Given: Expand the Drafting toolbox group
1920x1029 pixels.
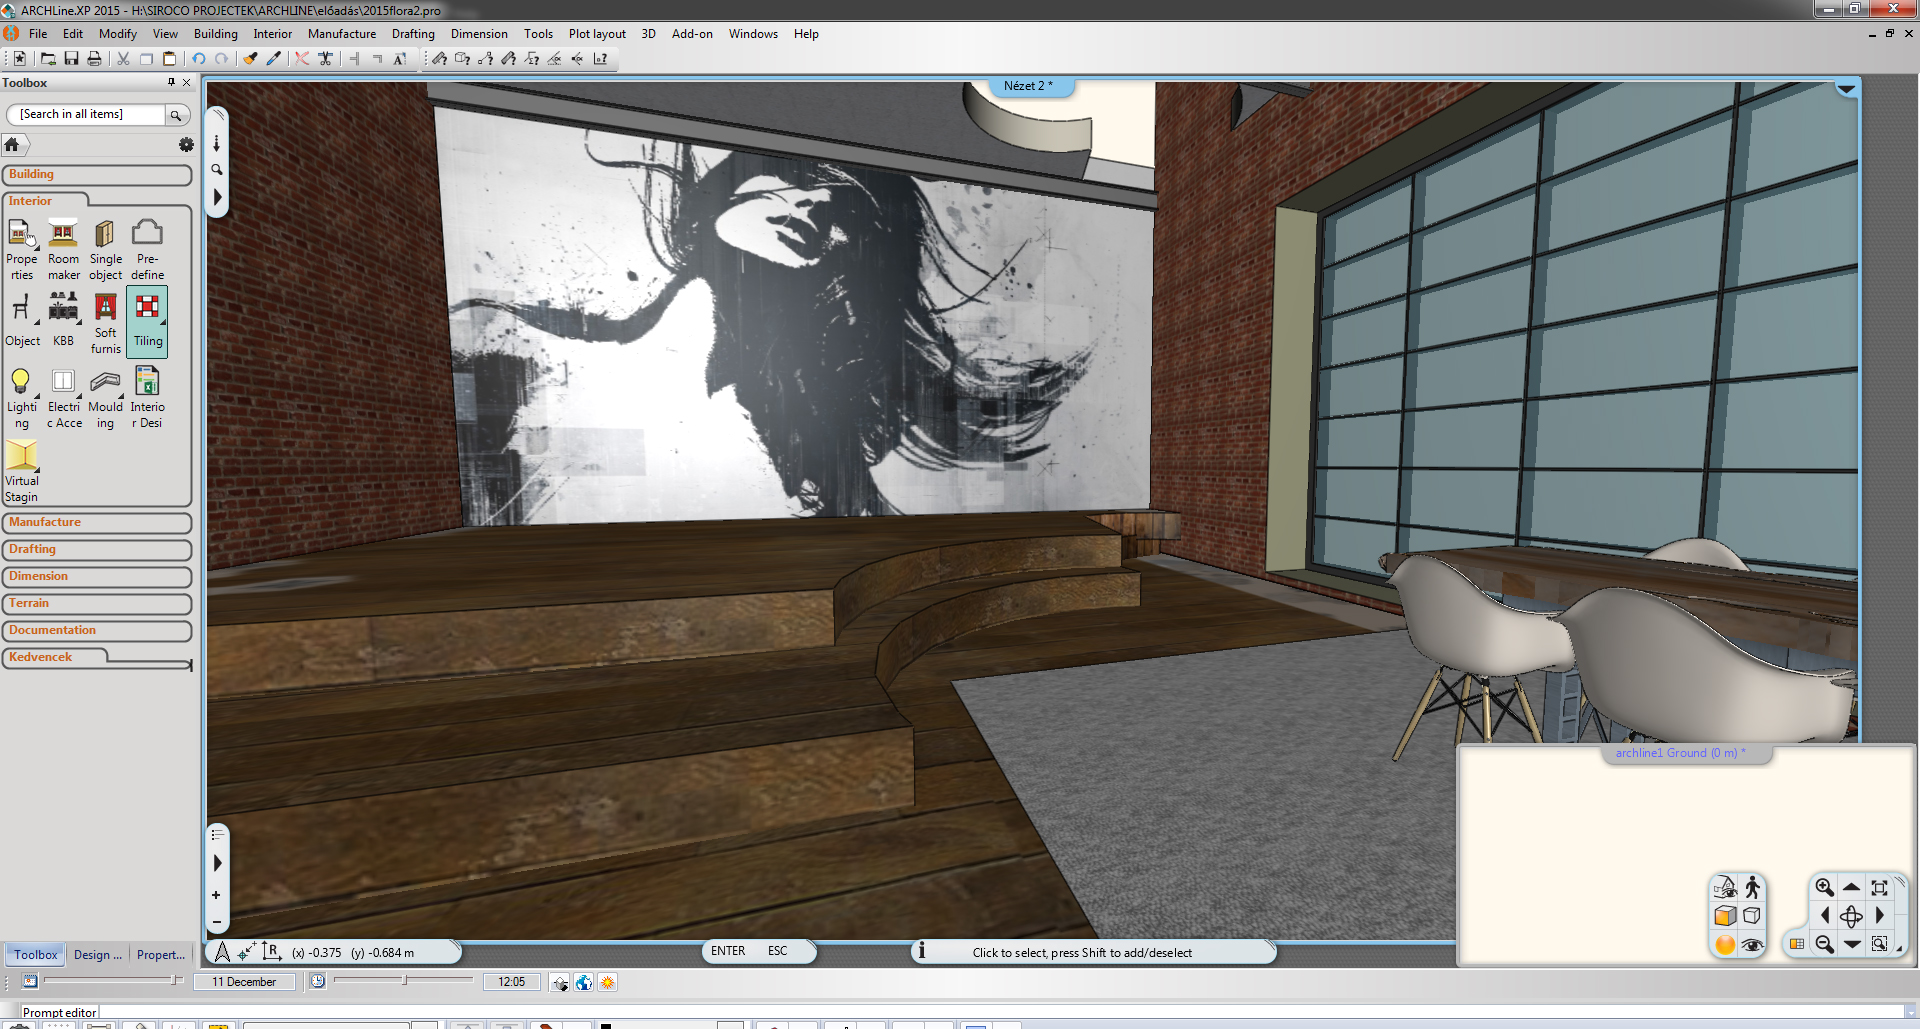Looking at the screenshot, I should pyautogui.click(x=97, y=550).
